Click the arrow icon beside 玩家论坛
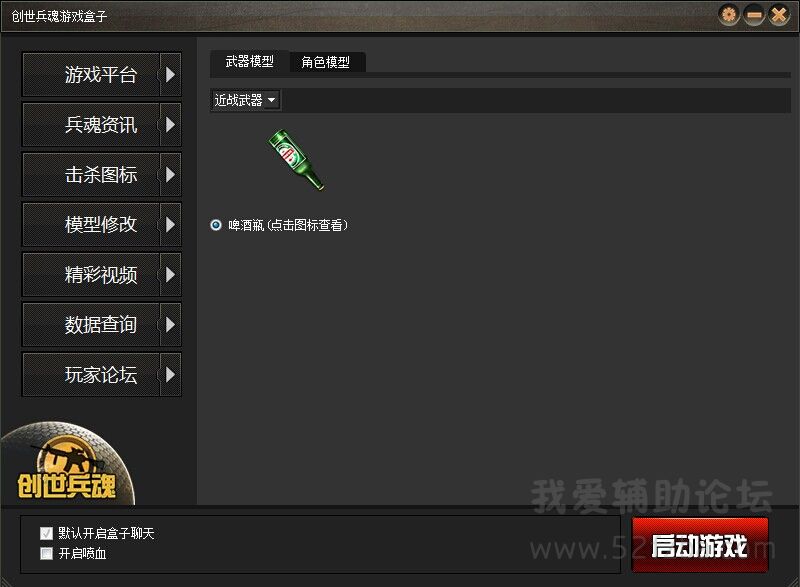Screen dimensions: 800x587 point(170,375)
